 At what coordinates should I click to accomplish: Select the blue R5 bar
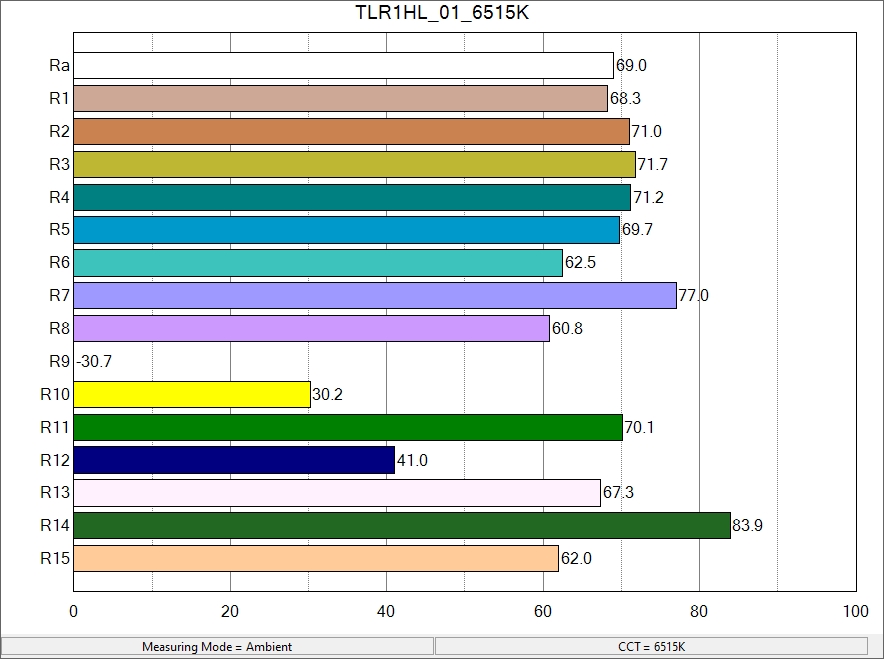tap(346, 230)
